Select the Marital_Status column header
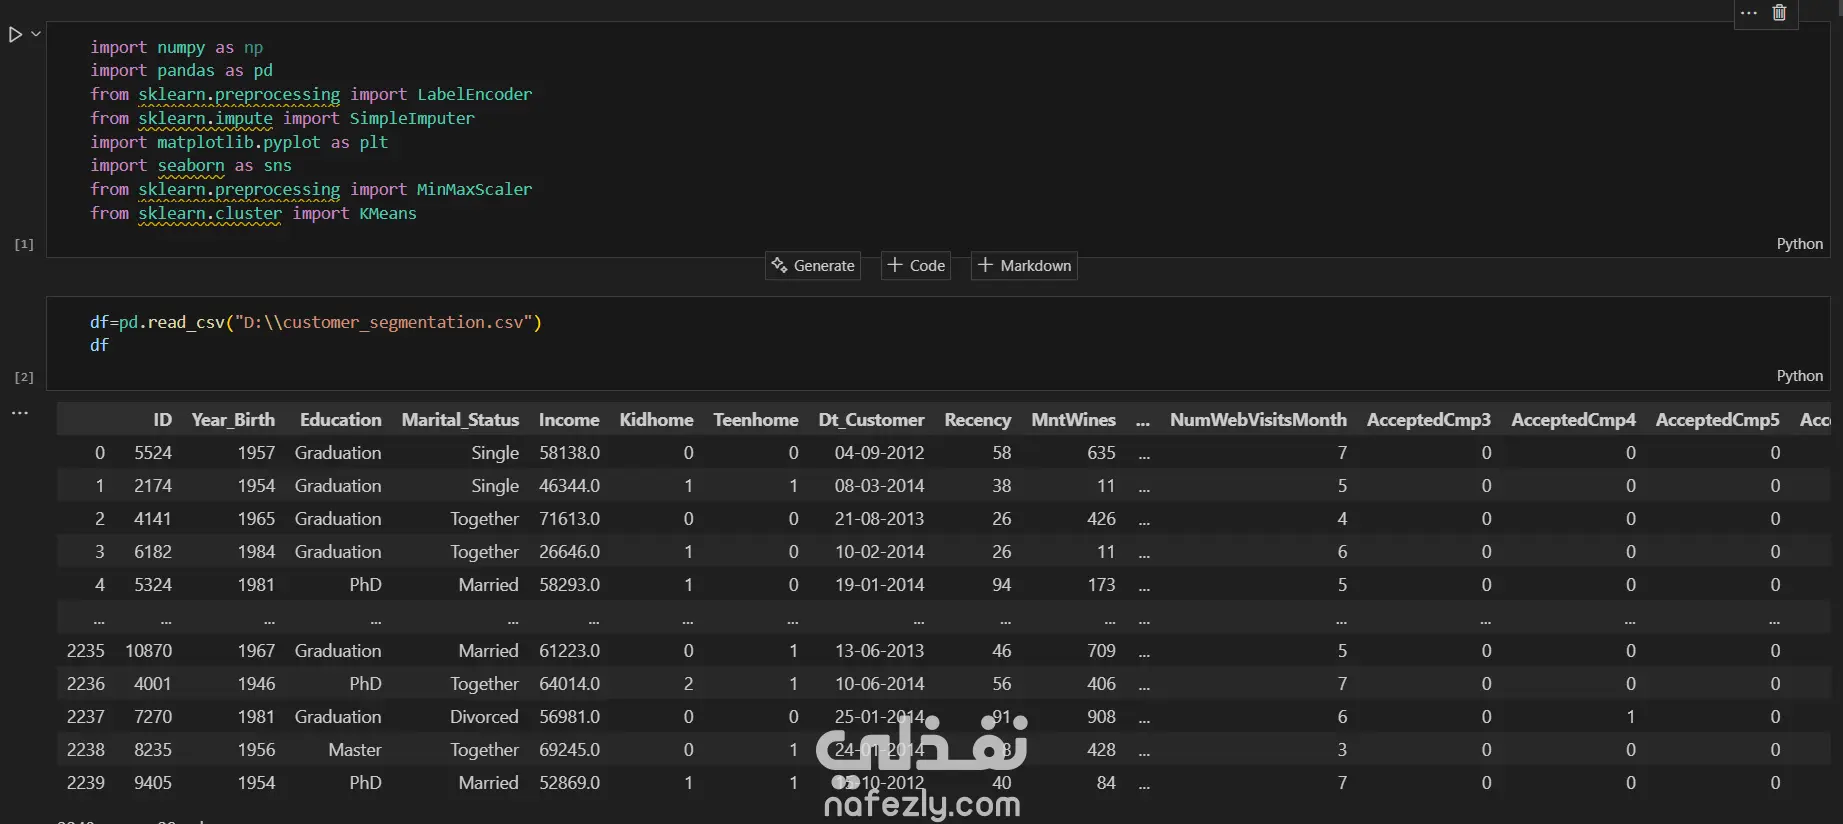Image resolution: width=1843 pixels, height=824 pixels. click(x=460, y=420)
